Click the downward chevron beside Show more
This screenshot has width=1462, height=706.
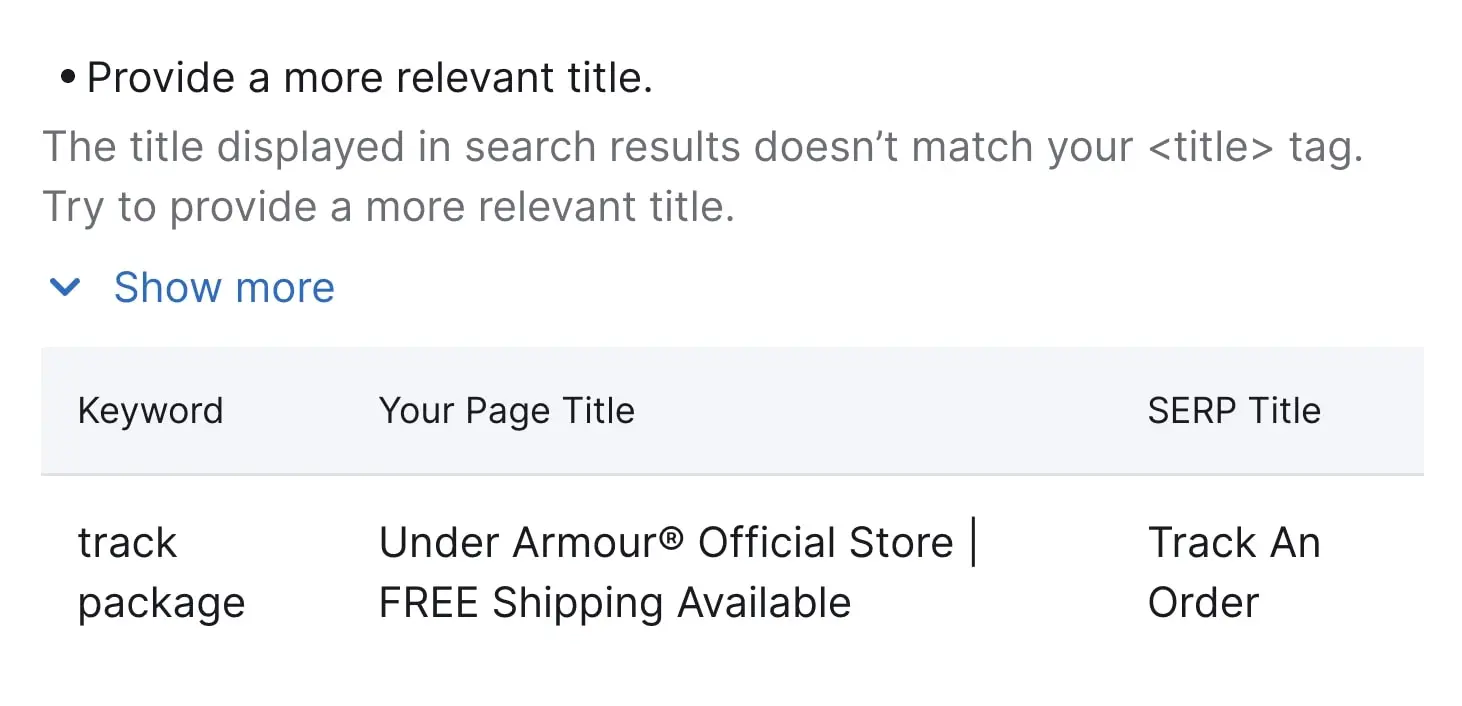(64, 288)
